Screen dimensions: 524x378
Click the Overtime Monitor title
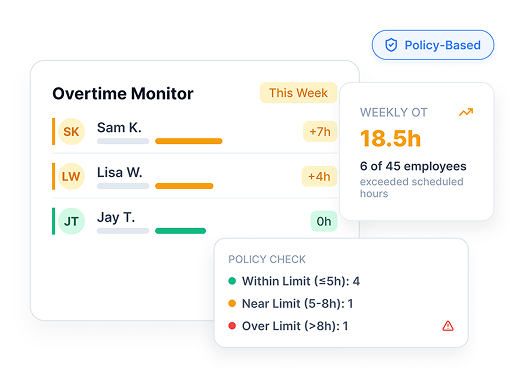point(123,93)
